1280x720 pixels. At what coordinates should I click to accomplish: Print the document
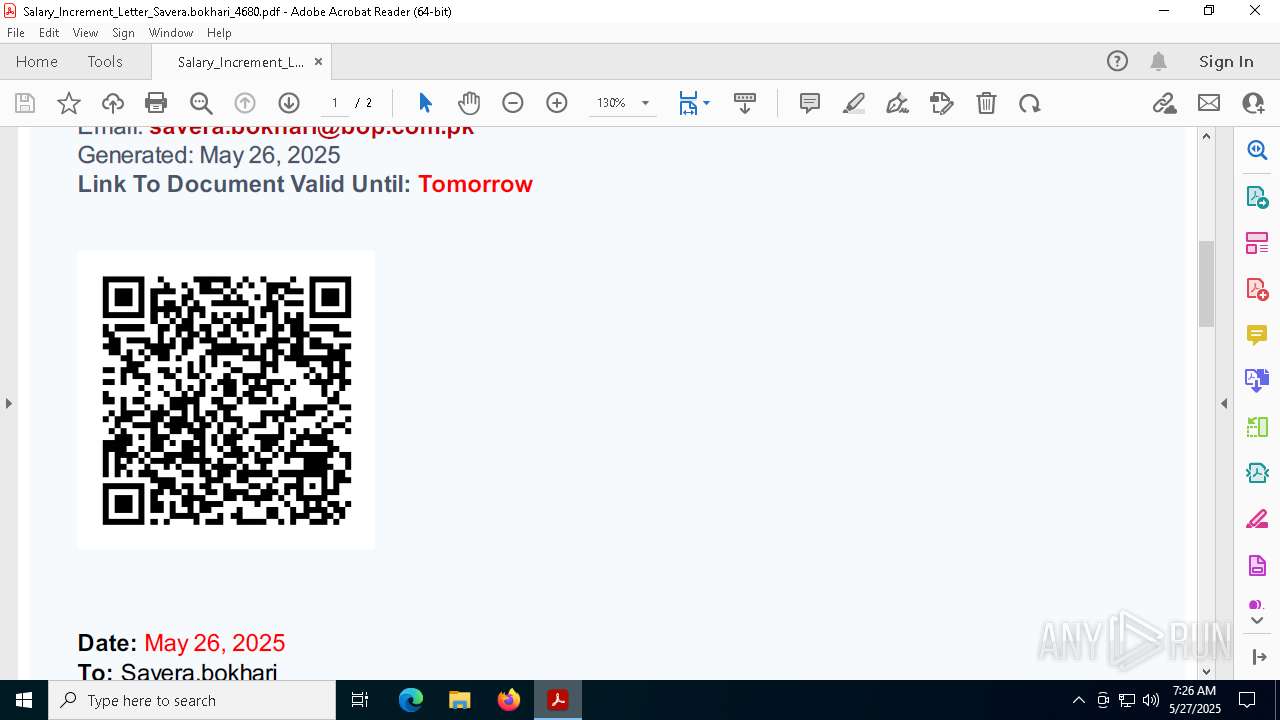tap(156, 103)
